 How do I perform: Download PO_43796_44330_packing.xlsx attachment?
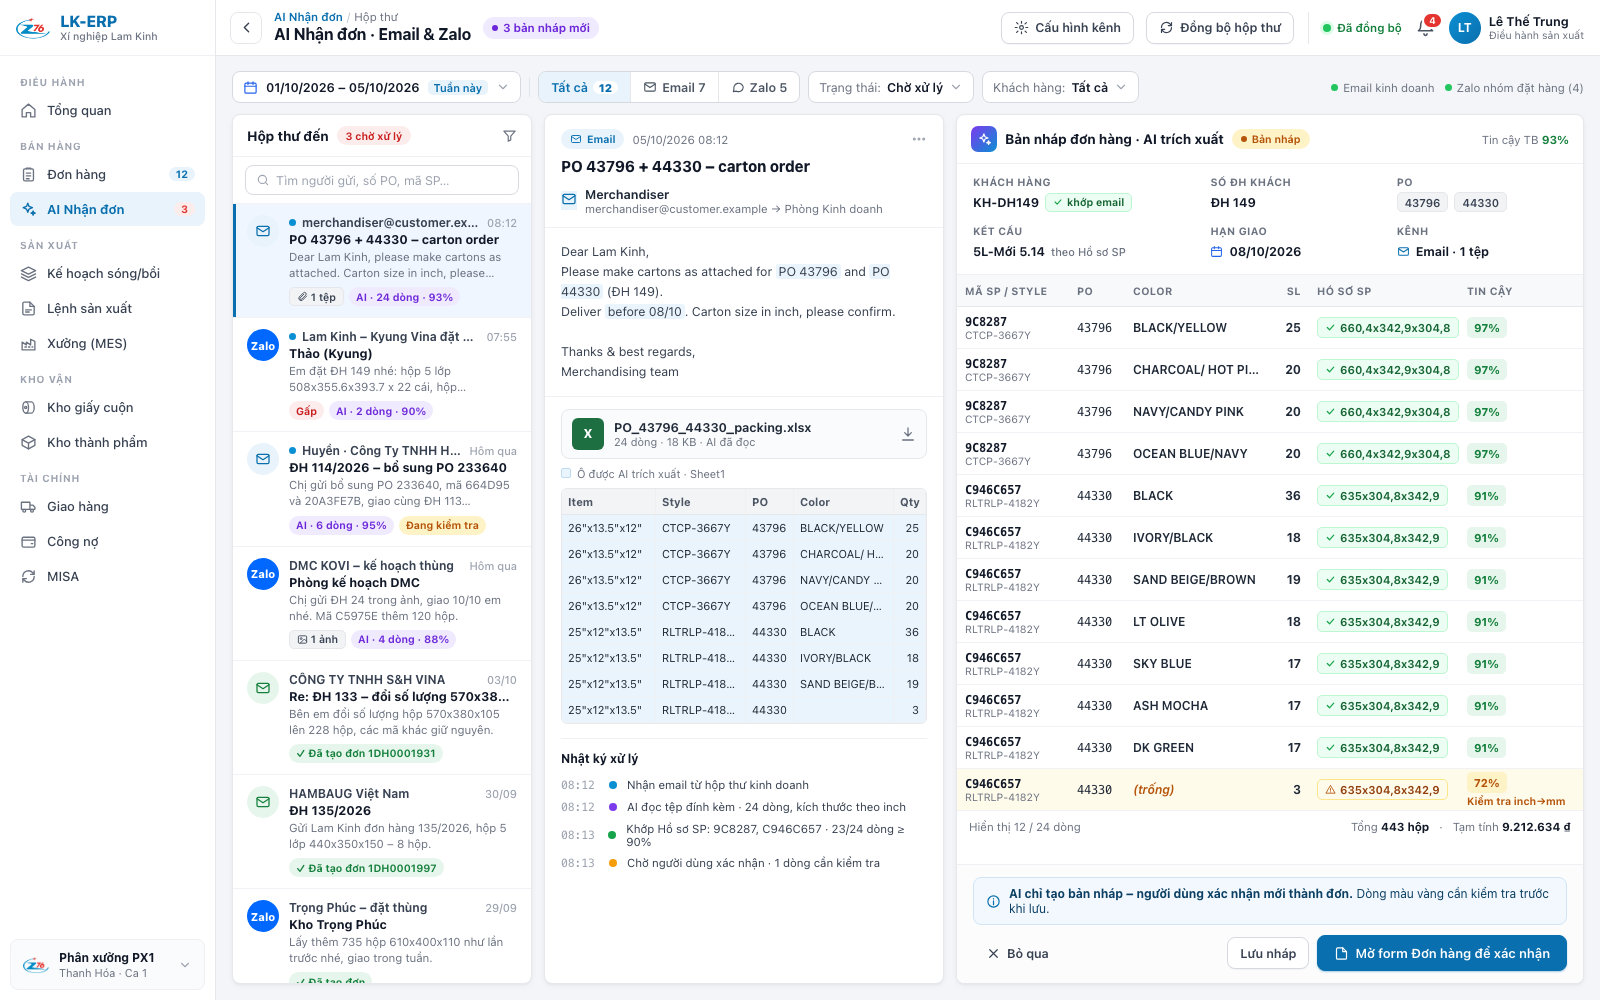click(x=908, y=434)
